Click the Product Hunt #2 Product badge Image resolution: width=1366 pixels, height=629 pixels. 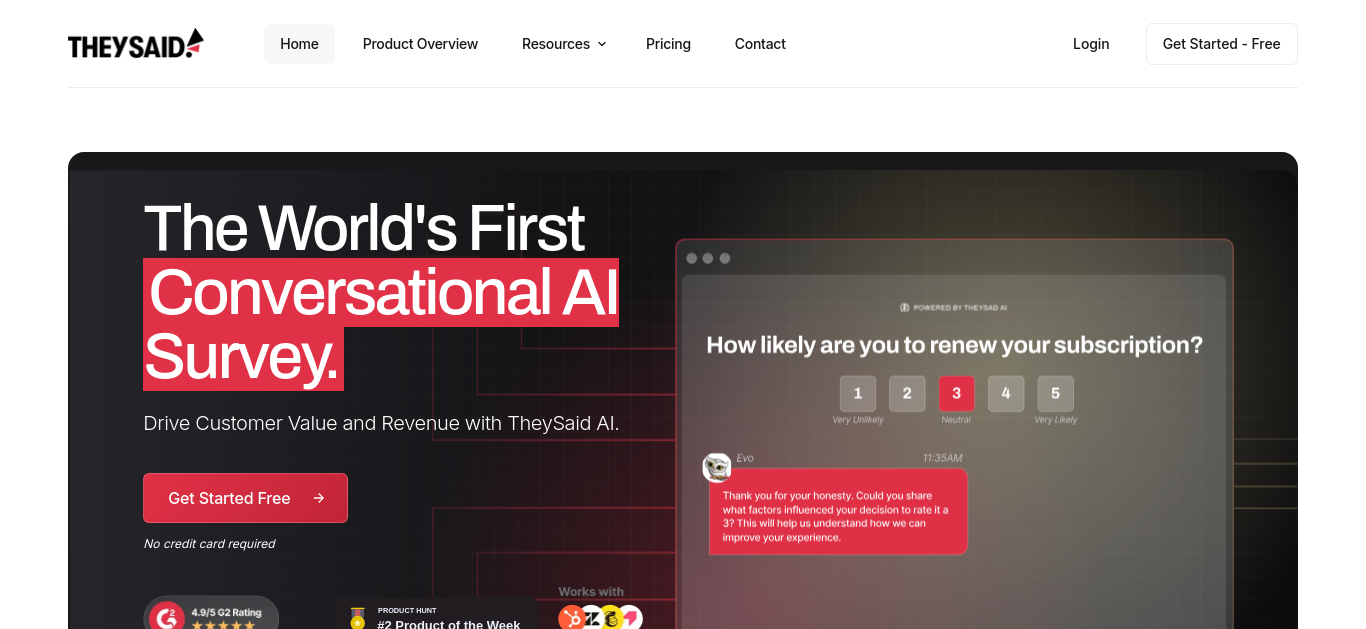coord(436,615)
